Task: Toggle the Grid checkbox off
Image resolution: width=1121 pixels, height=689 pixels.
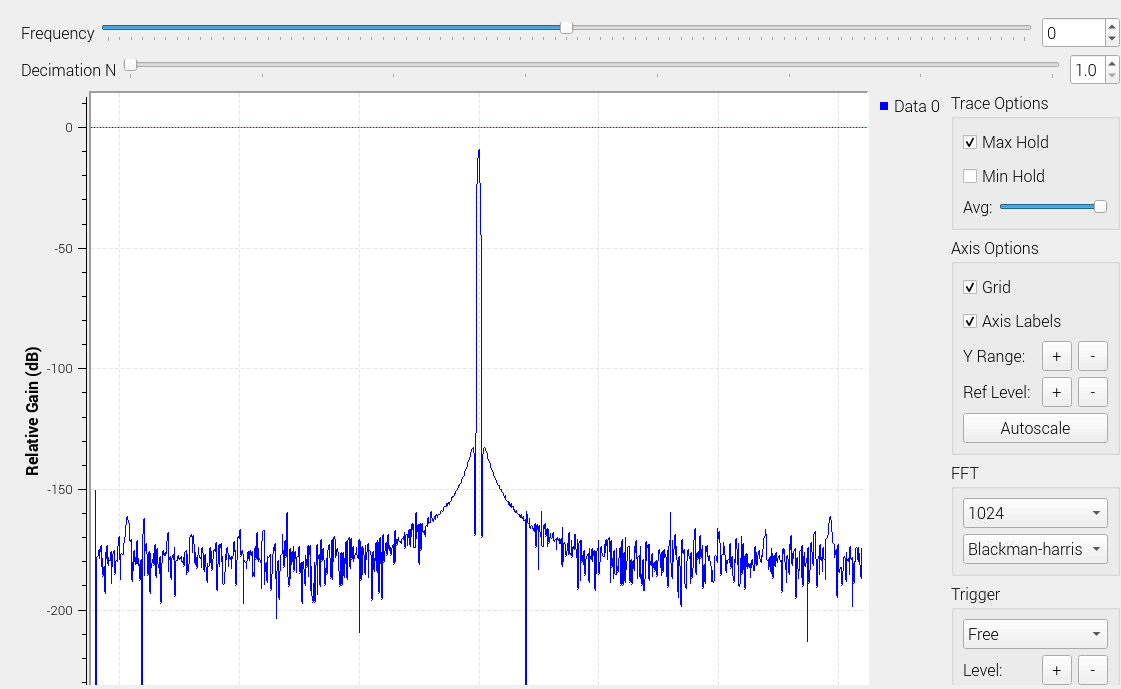Action: (x=970, y=287)
